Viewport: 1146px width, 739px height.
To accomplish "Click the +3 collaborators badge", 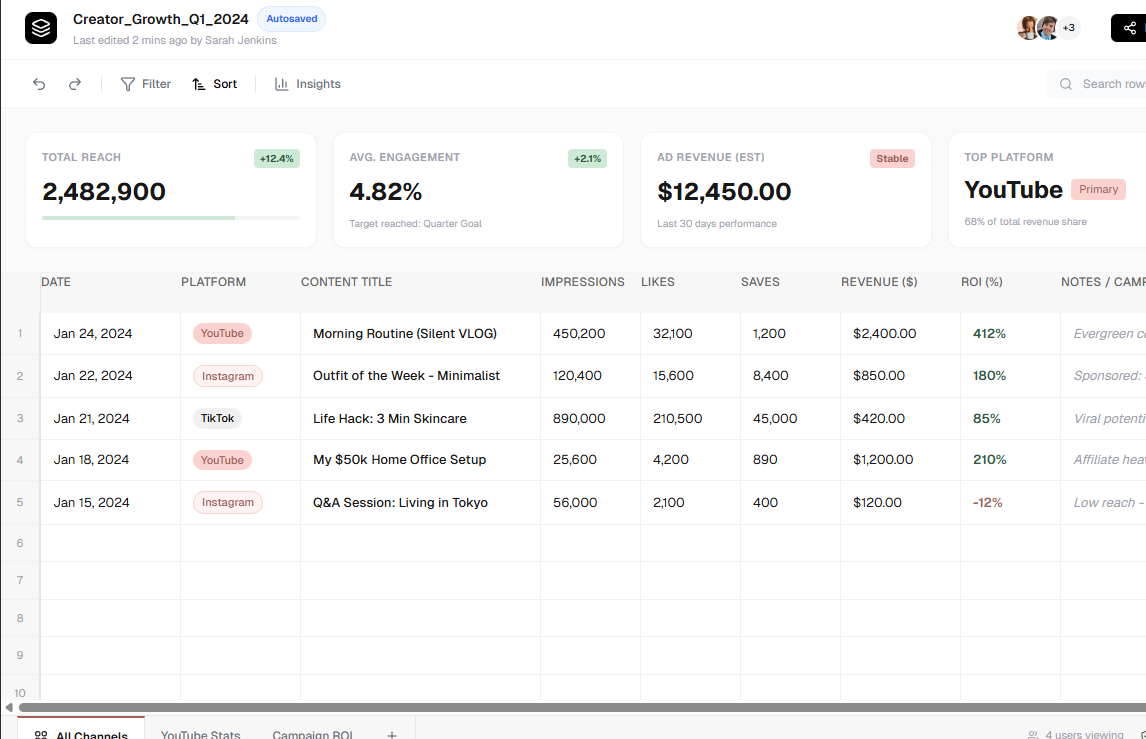I will (x=1068, y=28).
